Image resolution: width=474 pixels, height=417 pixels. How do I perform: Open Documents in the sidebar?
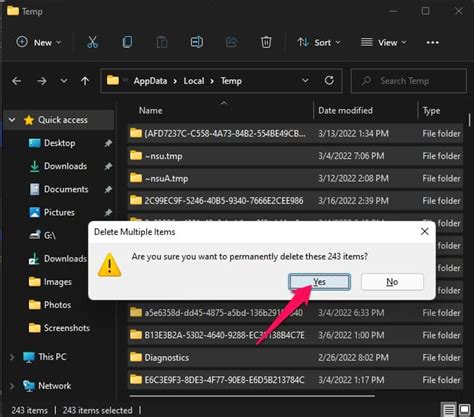66,189
